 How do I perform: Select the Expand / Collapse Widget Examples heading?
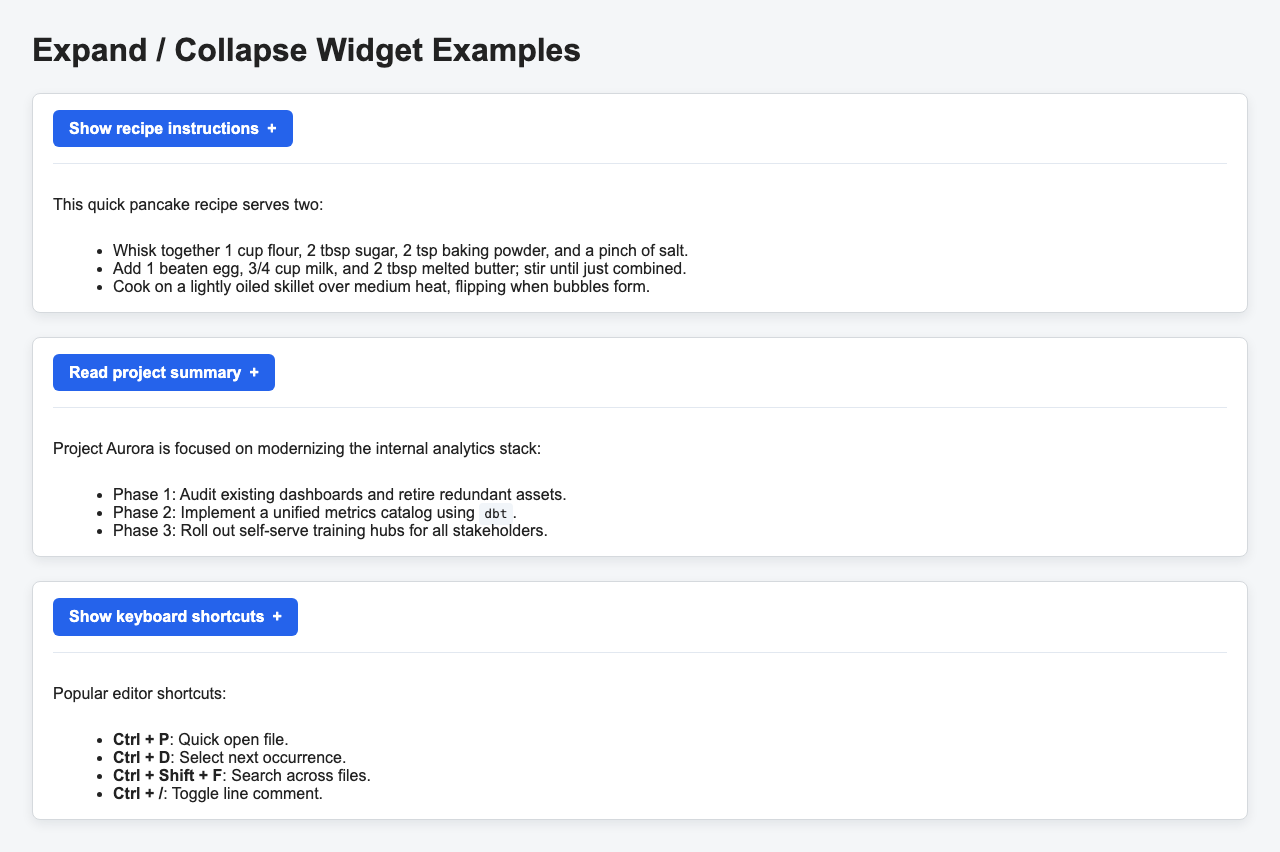(x=306, y=49)
